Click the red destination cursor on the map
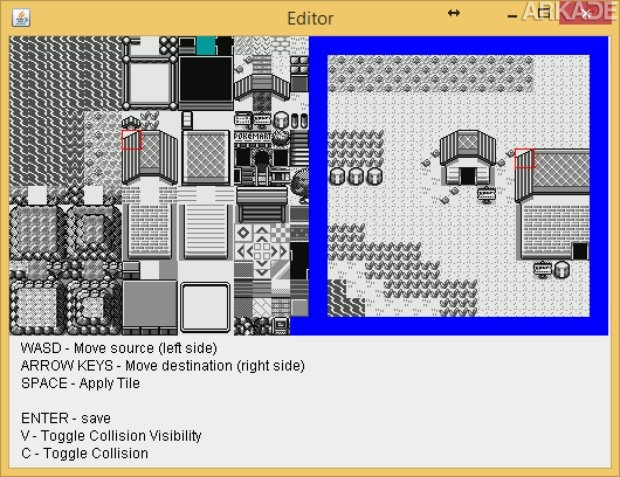 pos(525,158)
